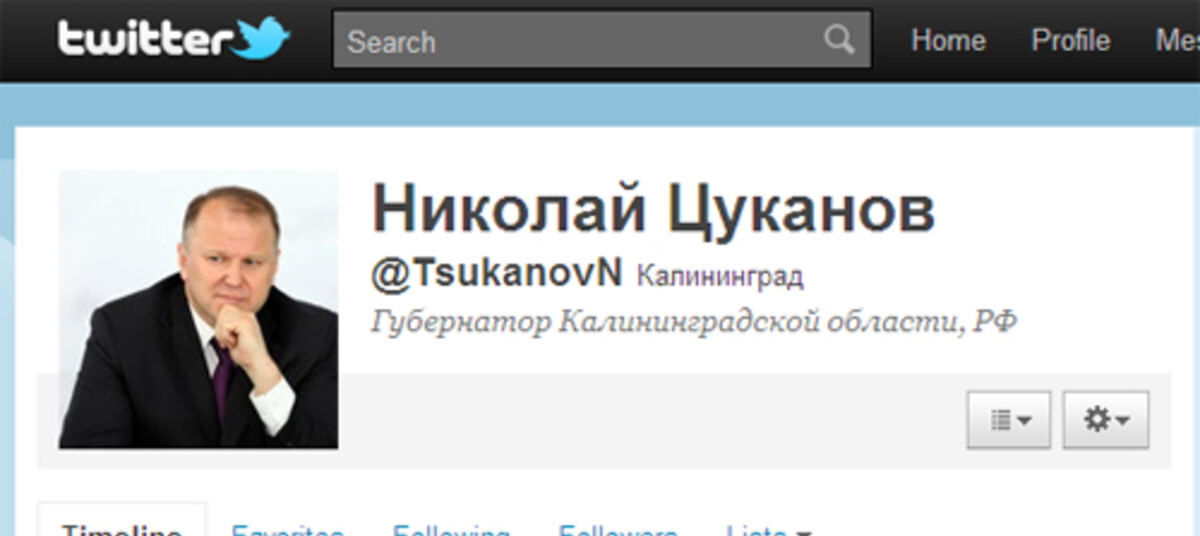Screen dimensions: 1200x536
Task: Open the partially visible Messages nav item
Action: tap(1177, 40)
